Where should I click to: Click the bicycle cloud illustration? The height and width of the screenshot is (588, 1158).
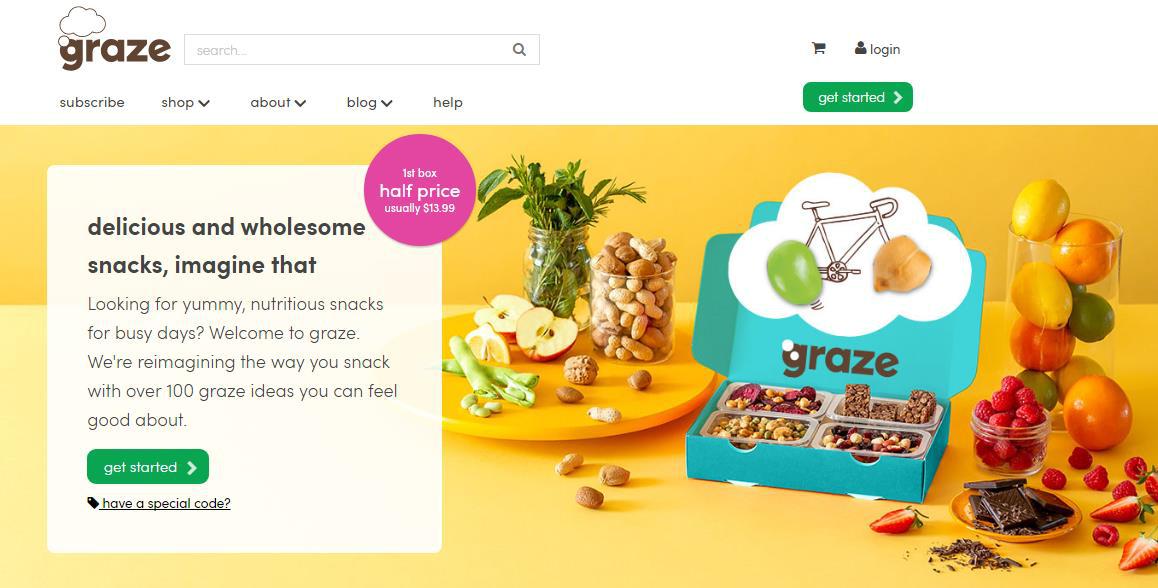click(x=849, y=250)
